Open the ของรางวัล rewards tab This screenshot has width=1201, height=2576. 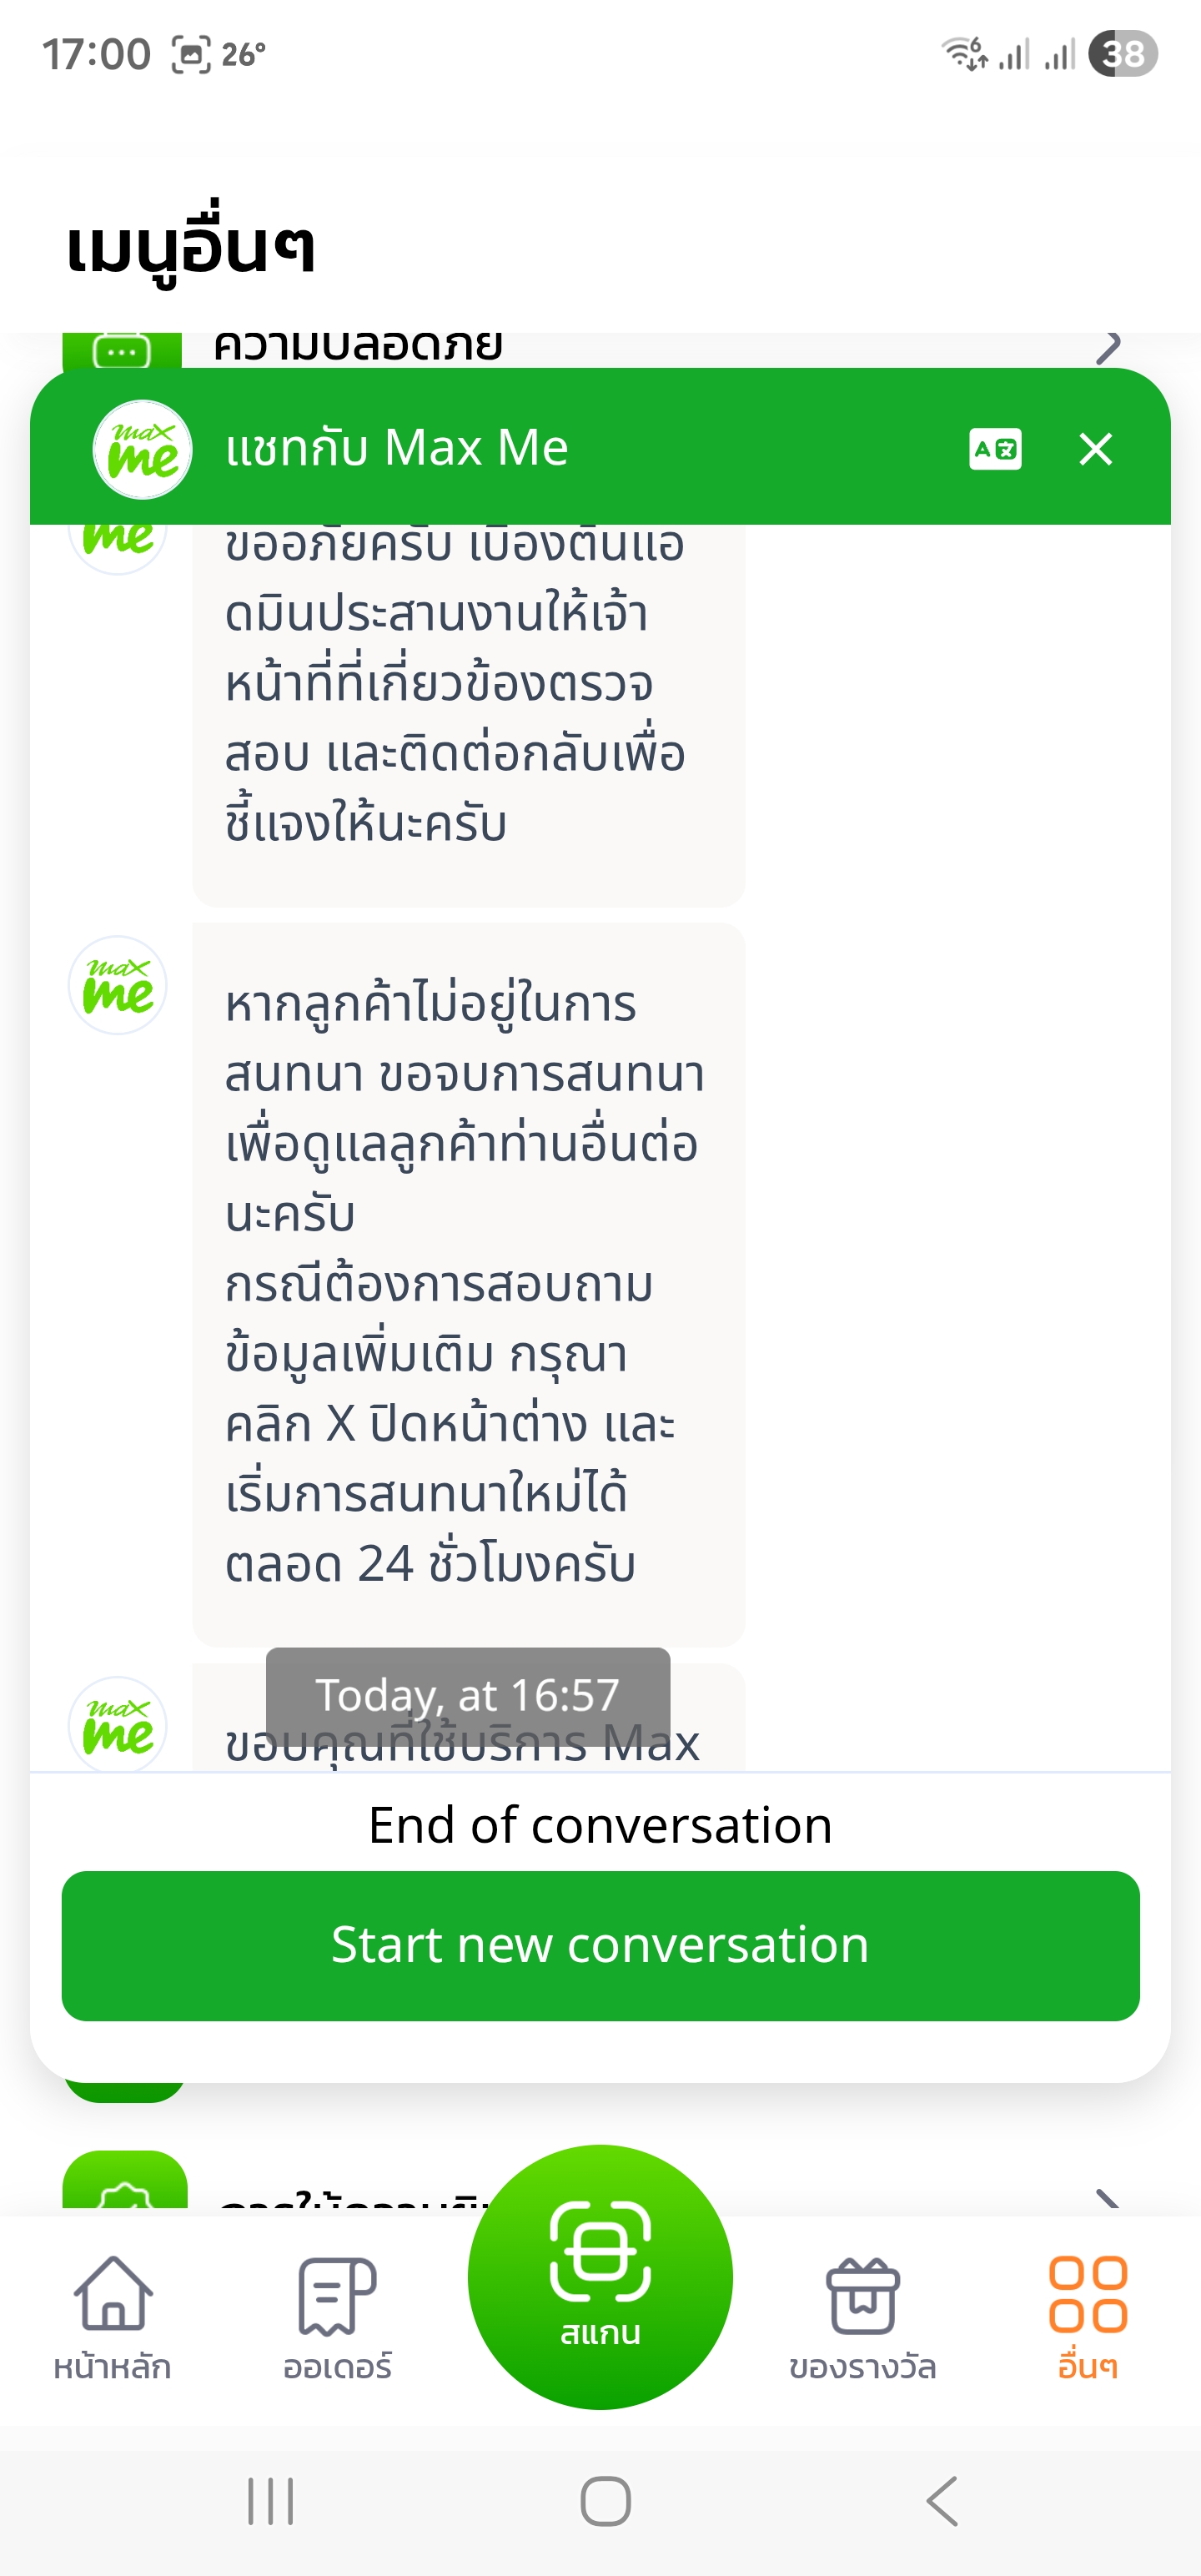pyautogui.click(x=862, y=2317)
